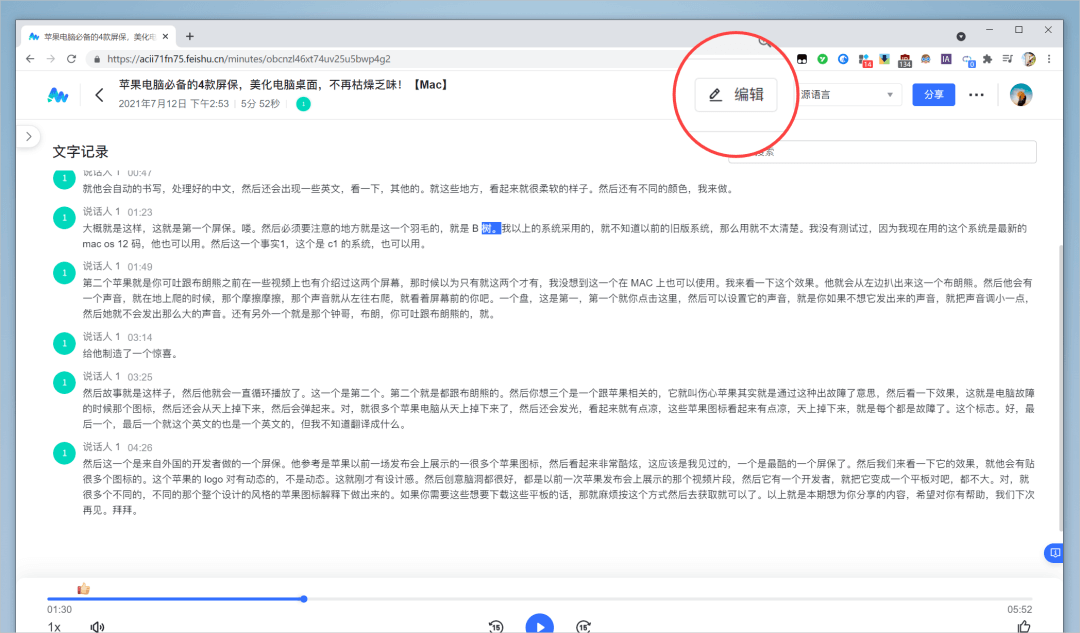1080x633 pixels.
Task: Go back using the left chevron by the title
Action: point(99,95)
